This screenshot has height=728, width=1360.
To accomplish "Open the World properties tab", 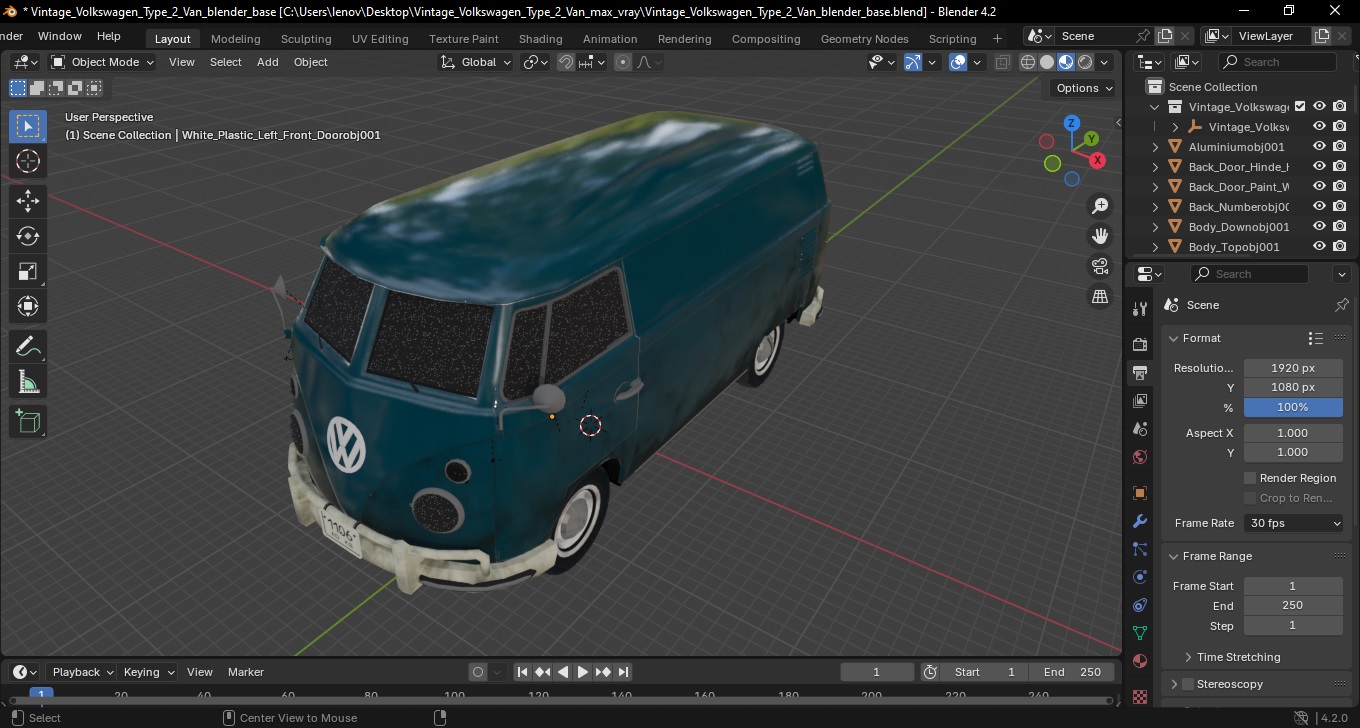I will pos(1140,457).
